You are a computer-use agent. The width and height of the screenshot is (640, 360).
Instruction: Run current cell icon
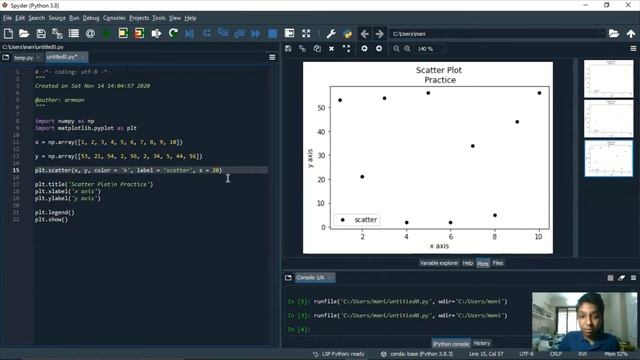click(x=123, y=33)
